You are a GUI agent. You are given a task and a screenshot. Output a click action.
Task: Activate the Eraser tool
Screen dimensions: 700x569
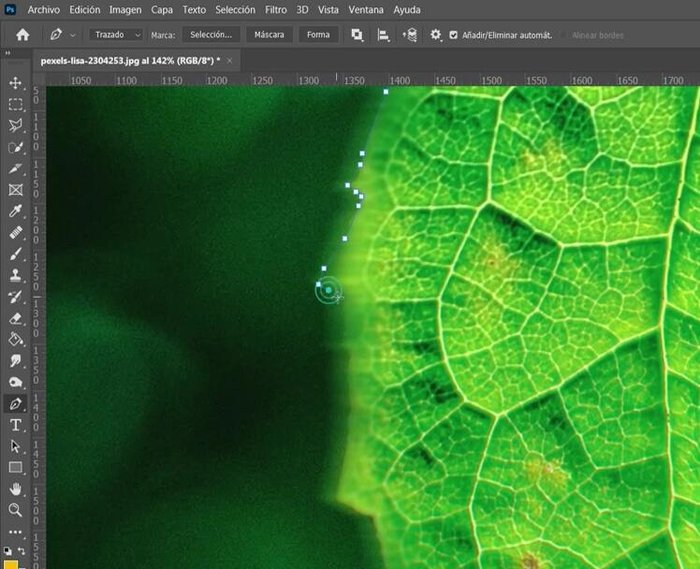click(15, 318)
